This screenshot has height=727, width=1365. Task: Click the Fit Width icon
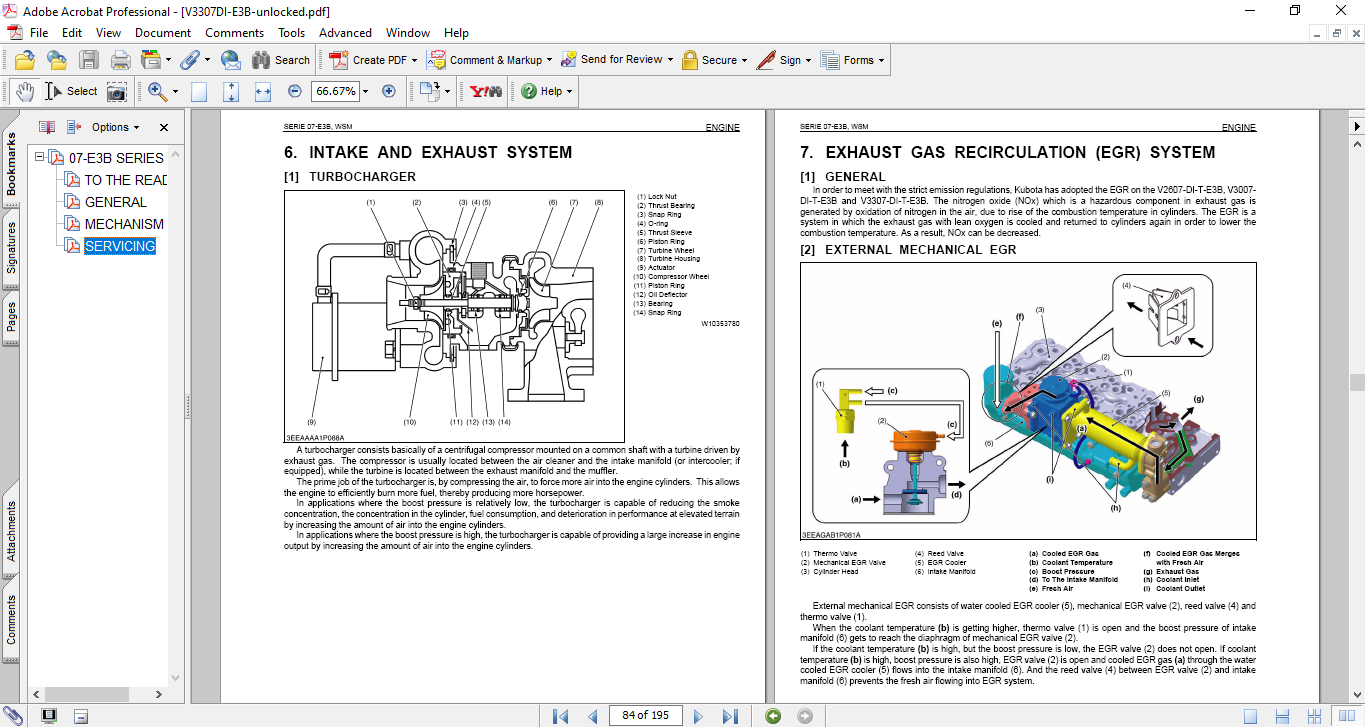point(263,91)
